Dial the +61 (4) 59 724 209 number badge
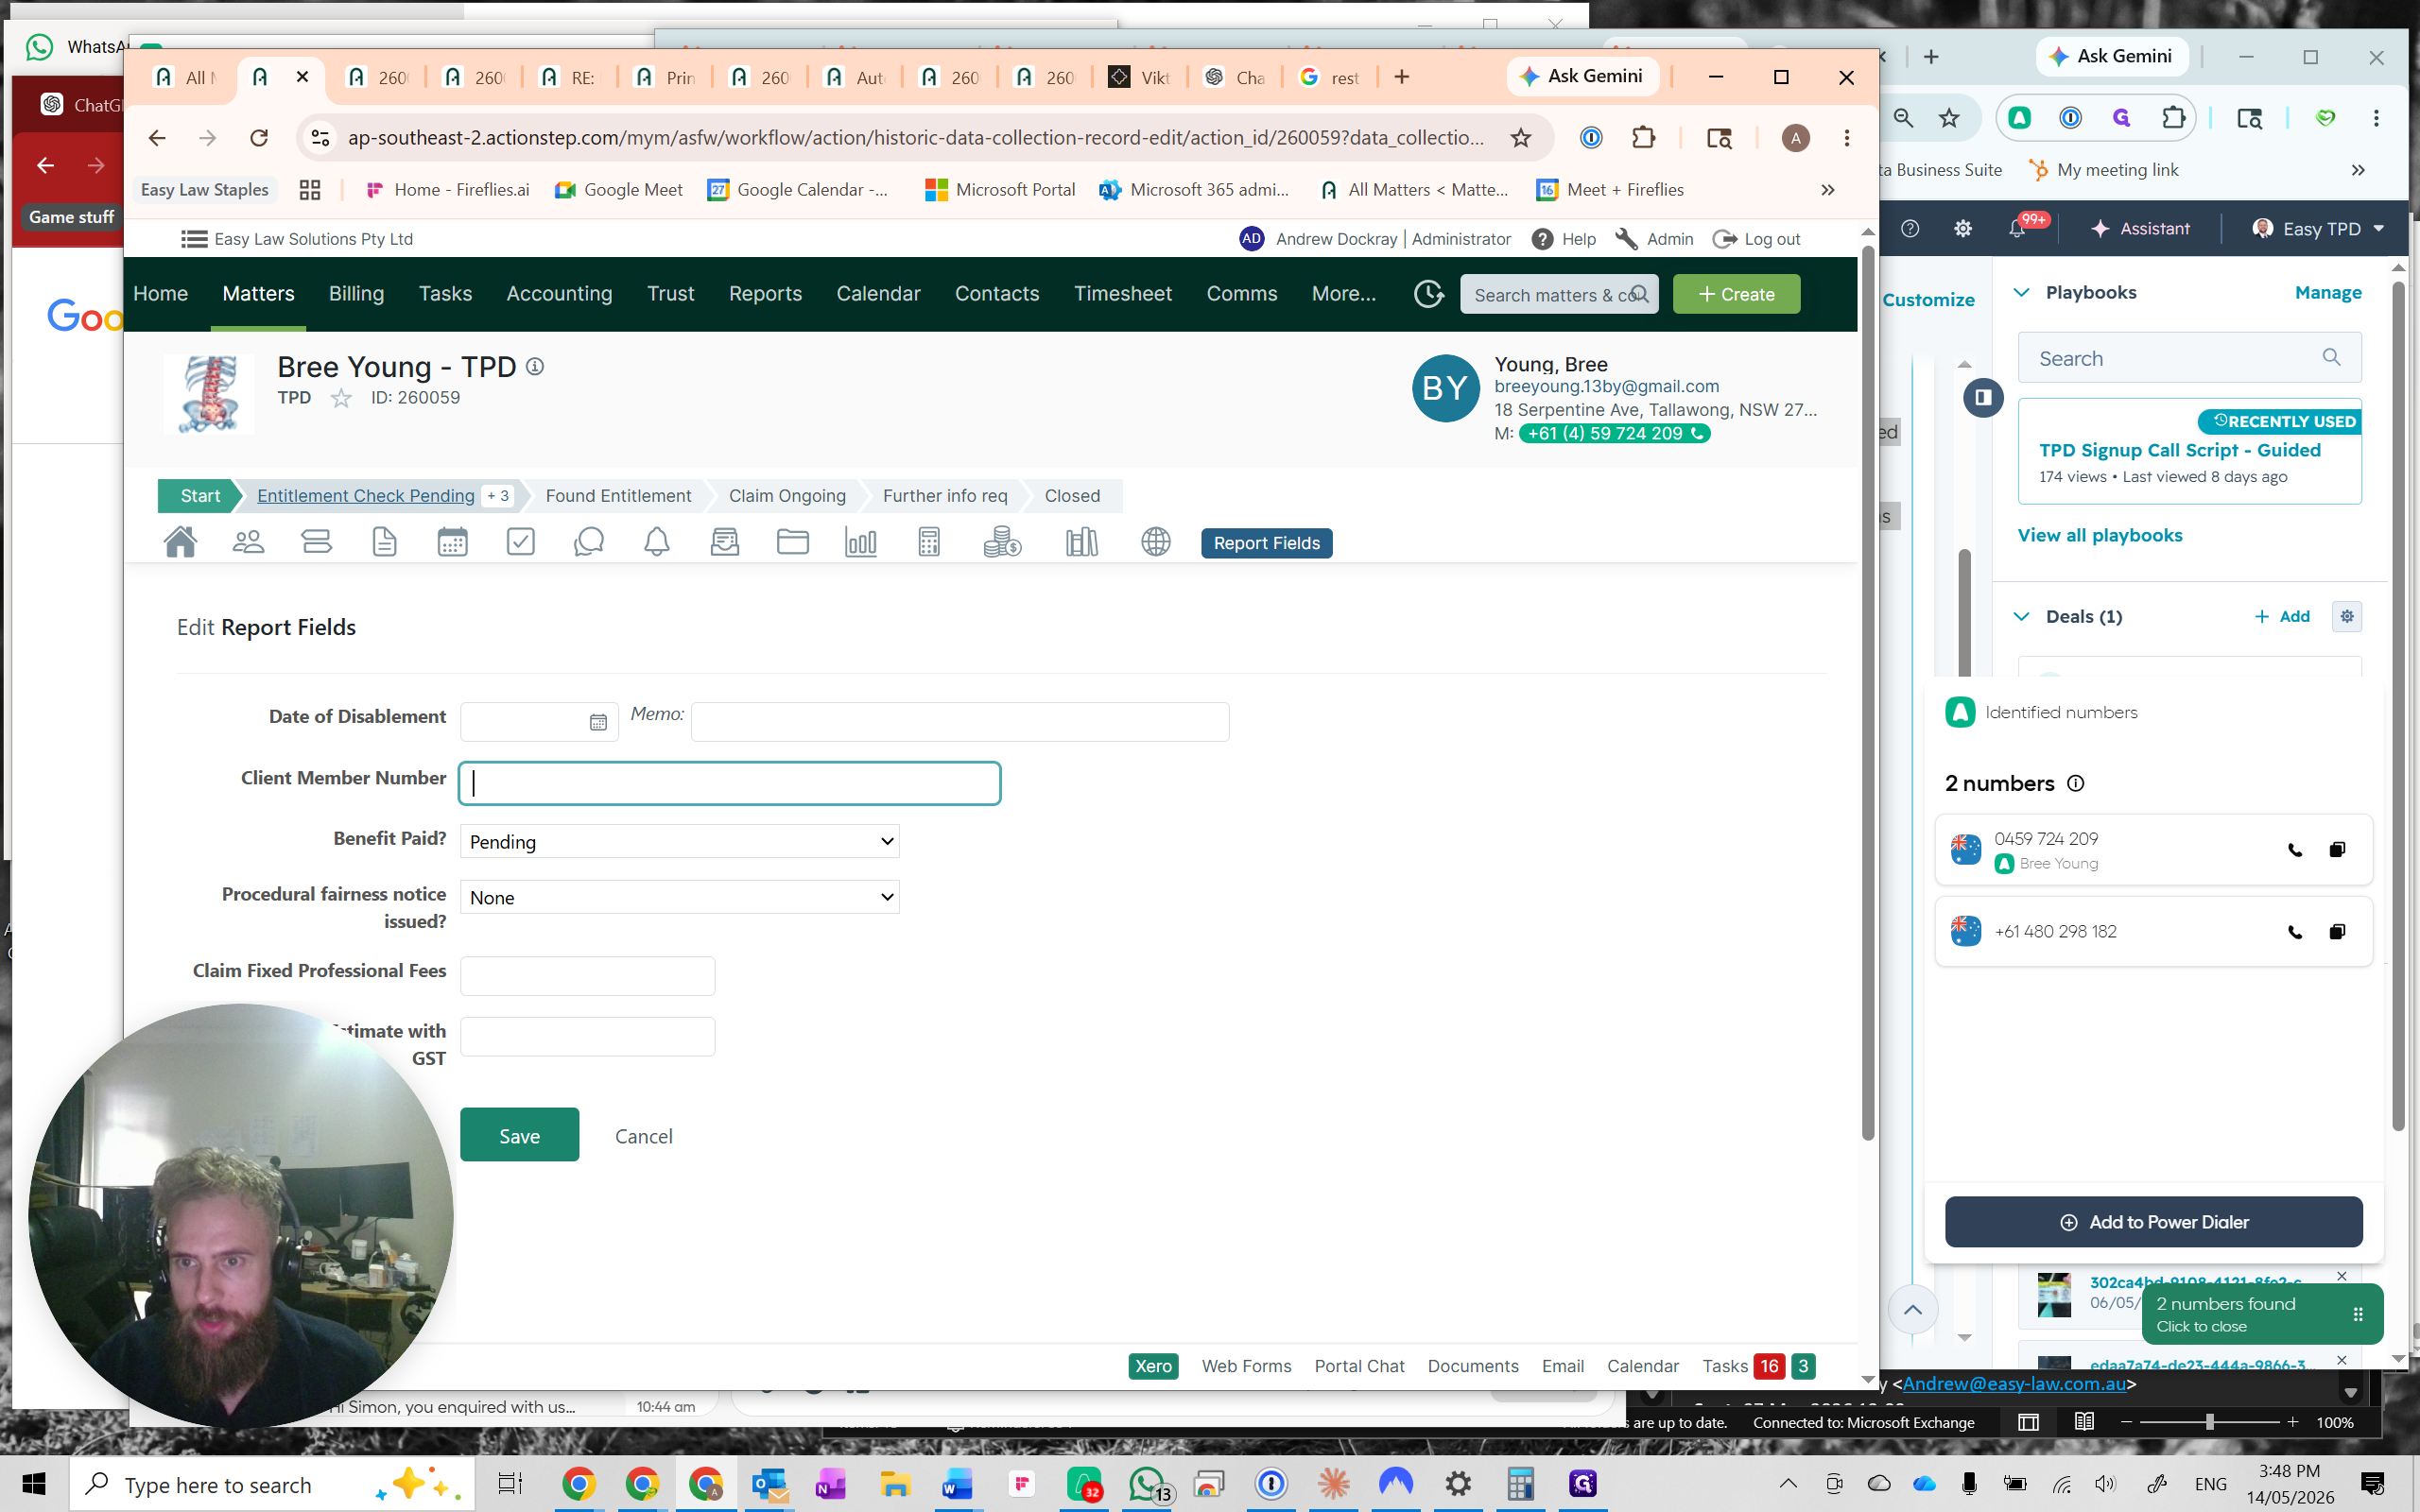 pyautogui.click(x=1614, y=433)
